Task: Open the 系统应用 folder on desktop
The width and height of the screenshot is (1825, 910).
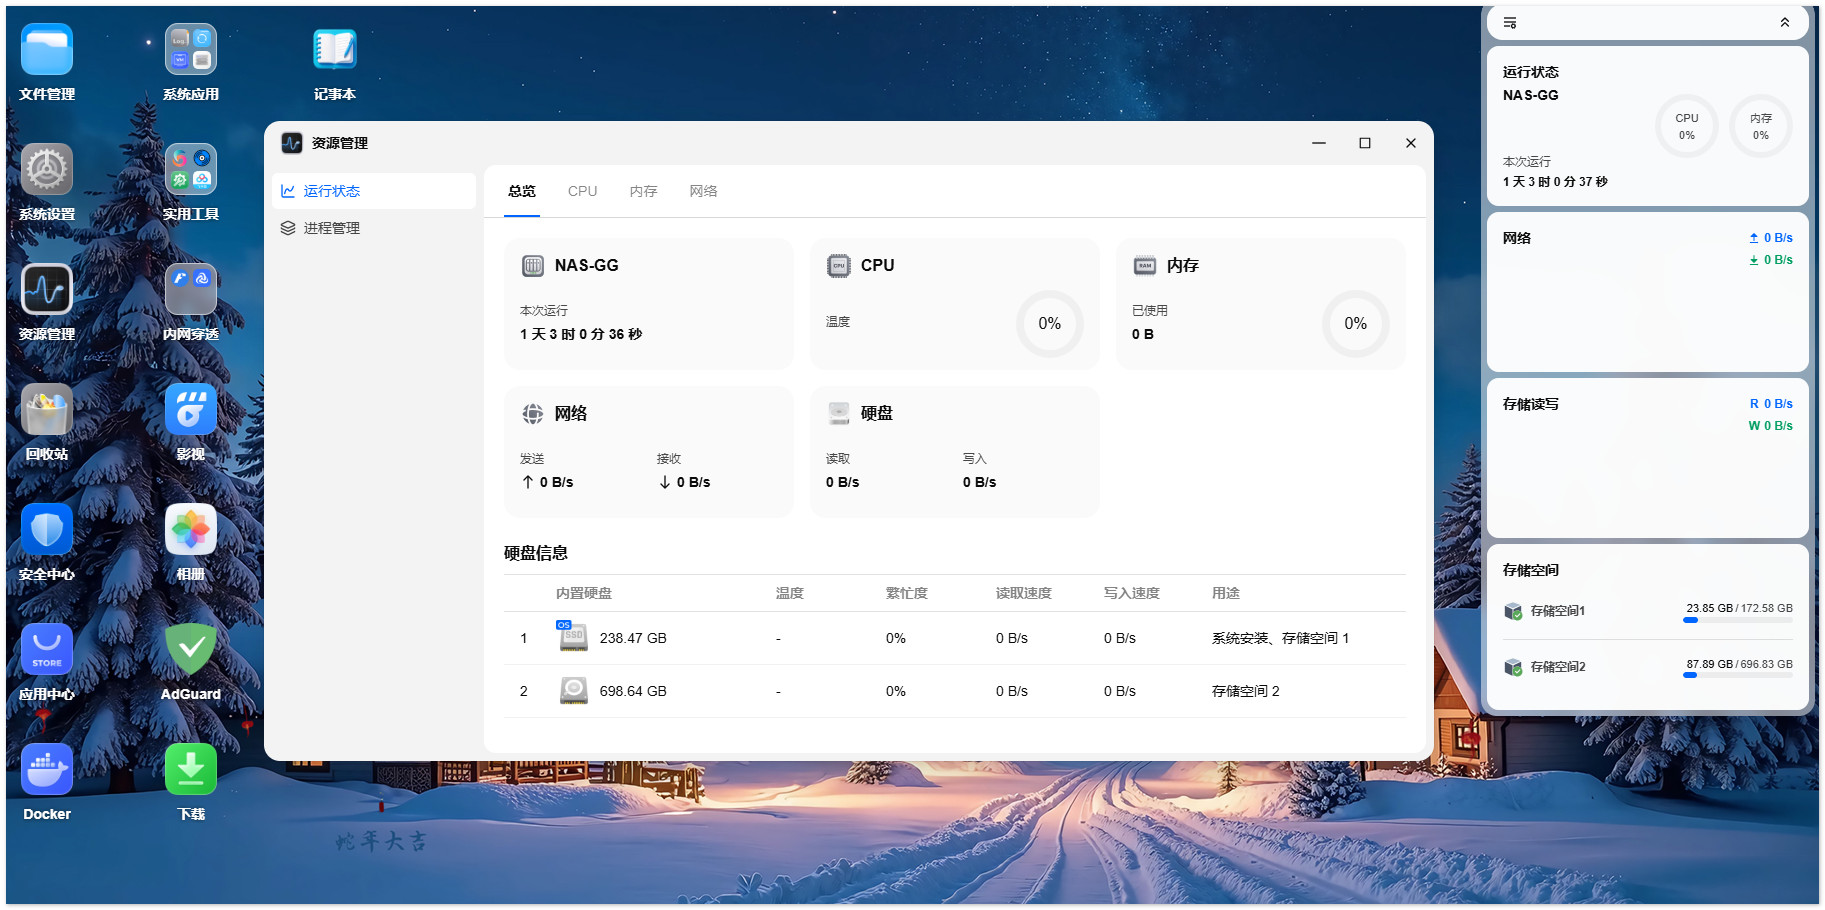Action: 191,50
